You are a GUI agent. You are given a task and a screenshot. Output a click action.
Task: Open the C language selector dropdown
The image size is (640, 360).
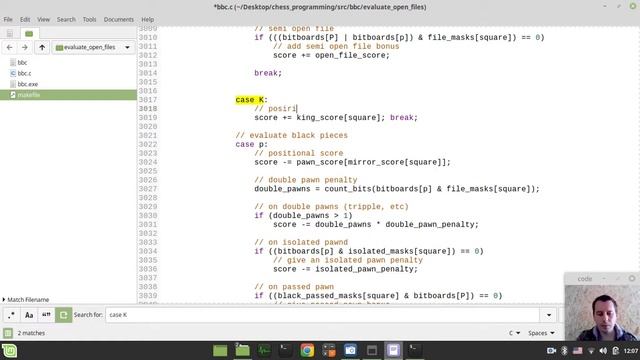click(514, 333)
